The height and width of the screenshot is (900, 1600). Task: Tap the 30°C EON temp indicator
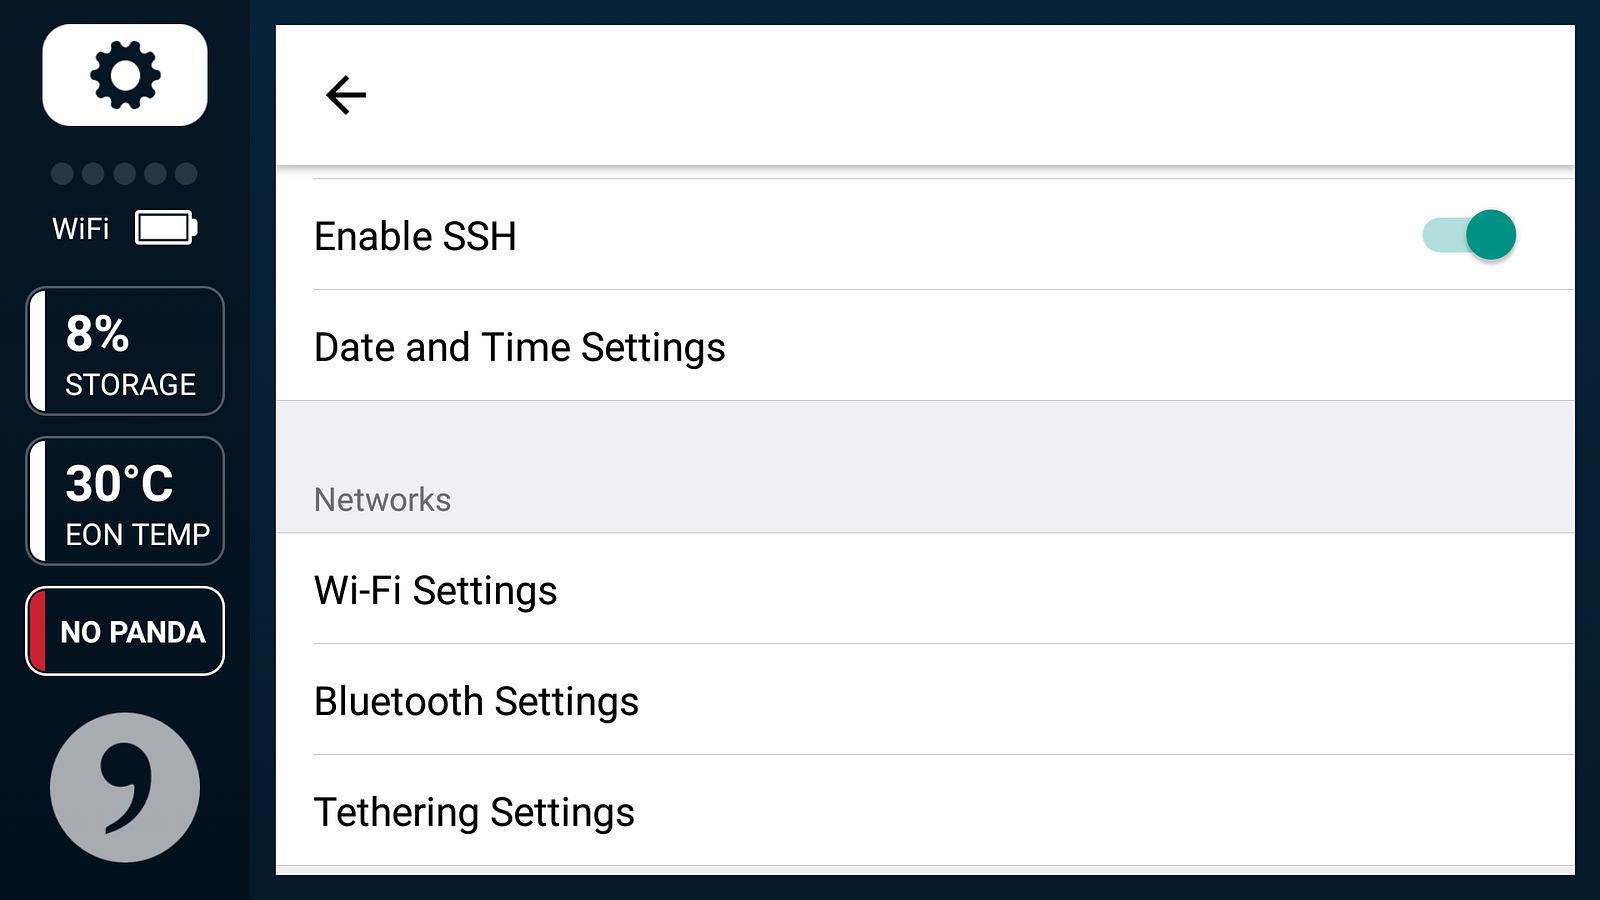coord(125,500)
